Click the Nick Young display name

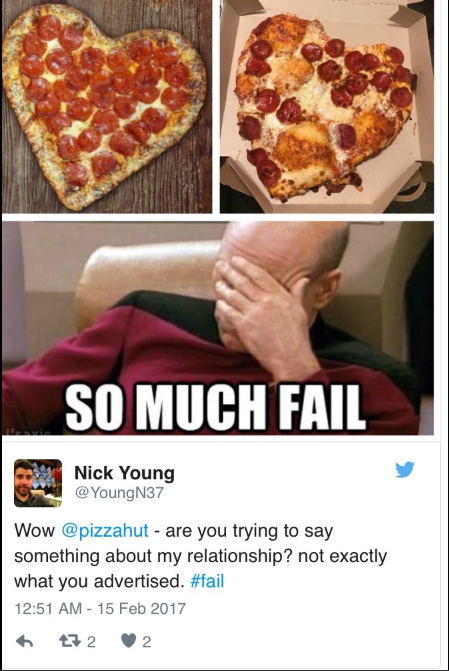tap(125, 473)
